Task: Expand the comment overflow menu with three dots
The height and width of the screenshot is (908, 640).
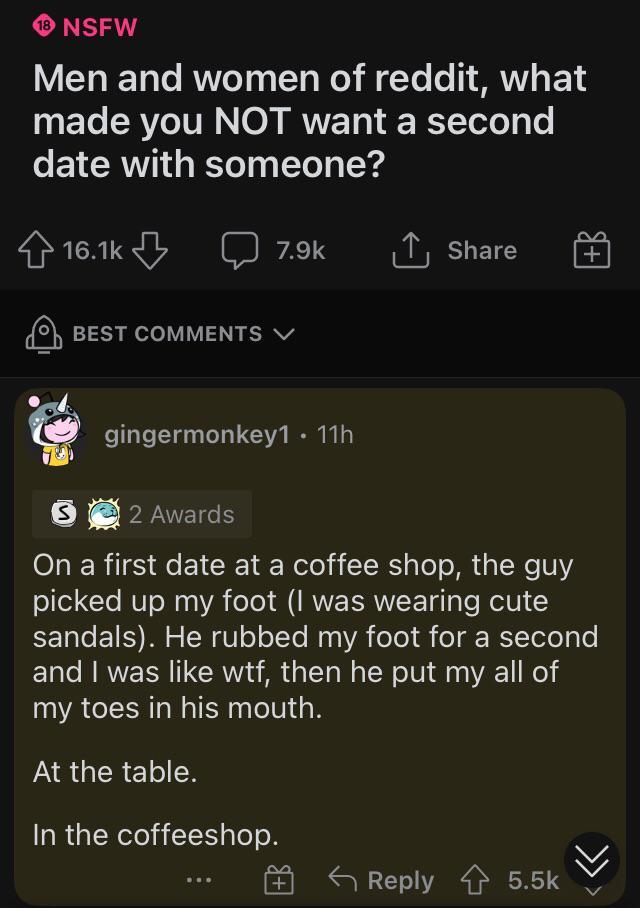Action: point(198,880)
